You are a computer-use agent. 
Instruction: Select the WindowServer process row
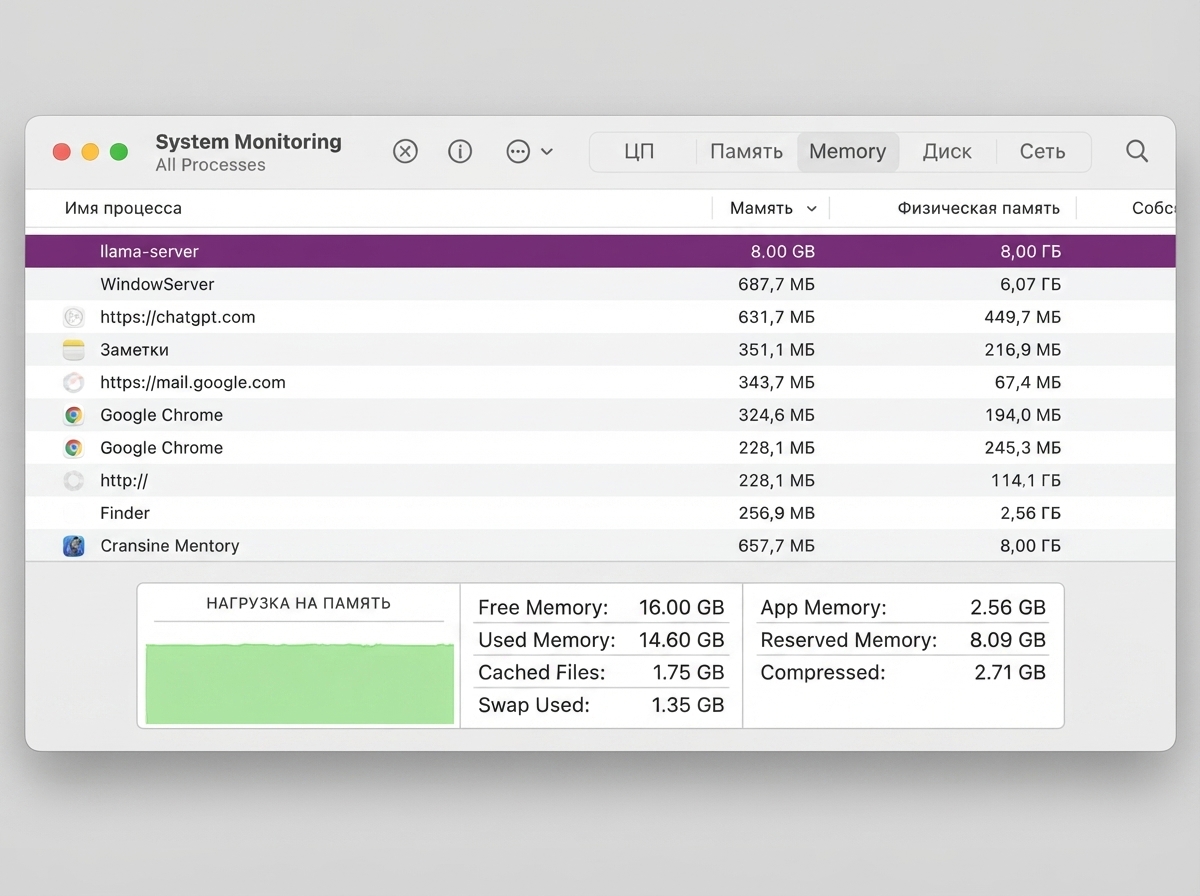[x=600, y=284]
